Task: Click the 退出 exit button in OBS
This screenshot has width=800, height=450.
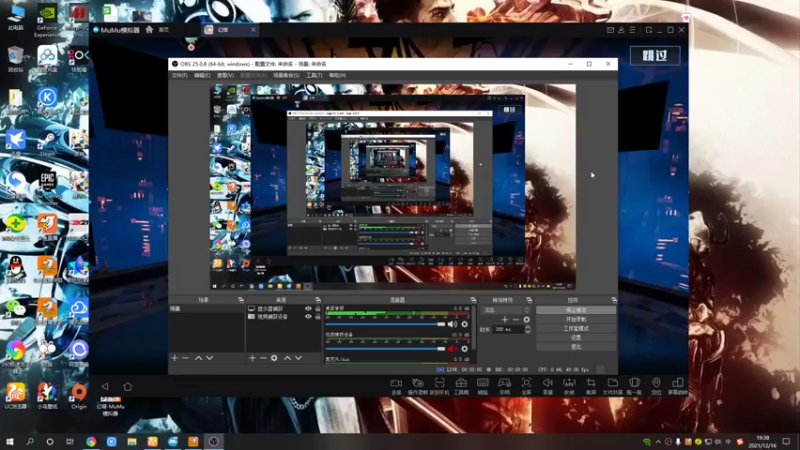Action: [x=576, y=347]
